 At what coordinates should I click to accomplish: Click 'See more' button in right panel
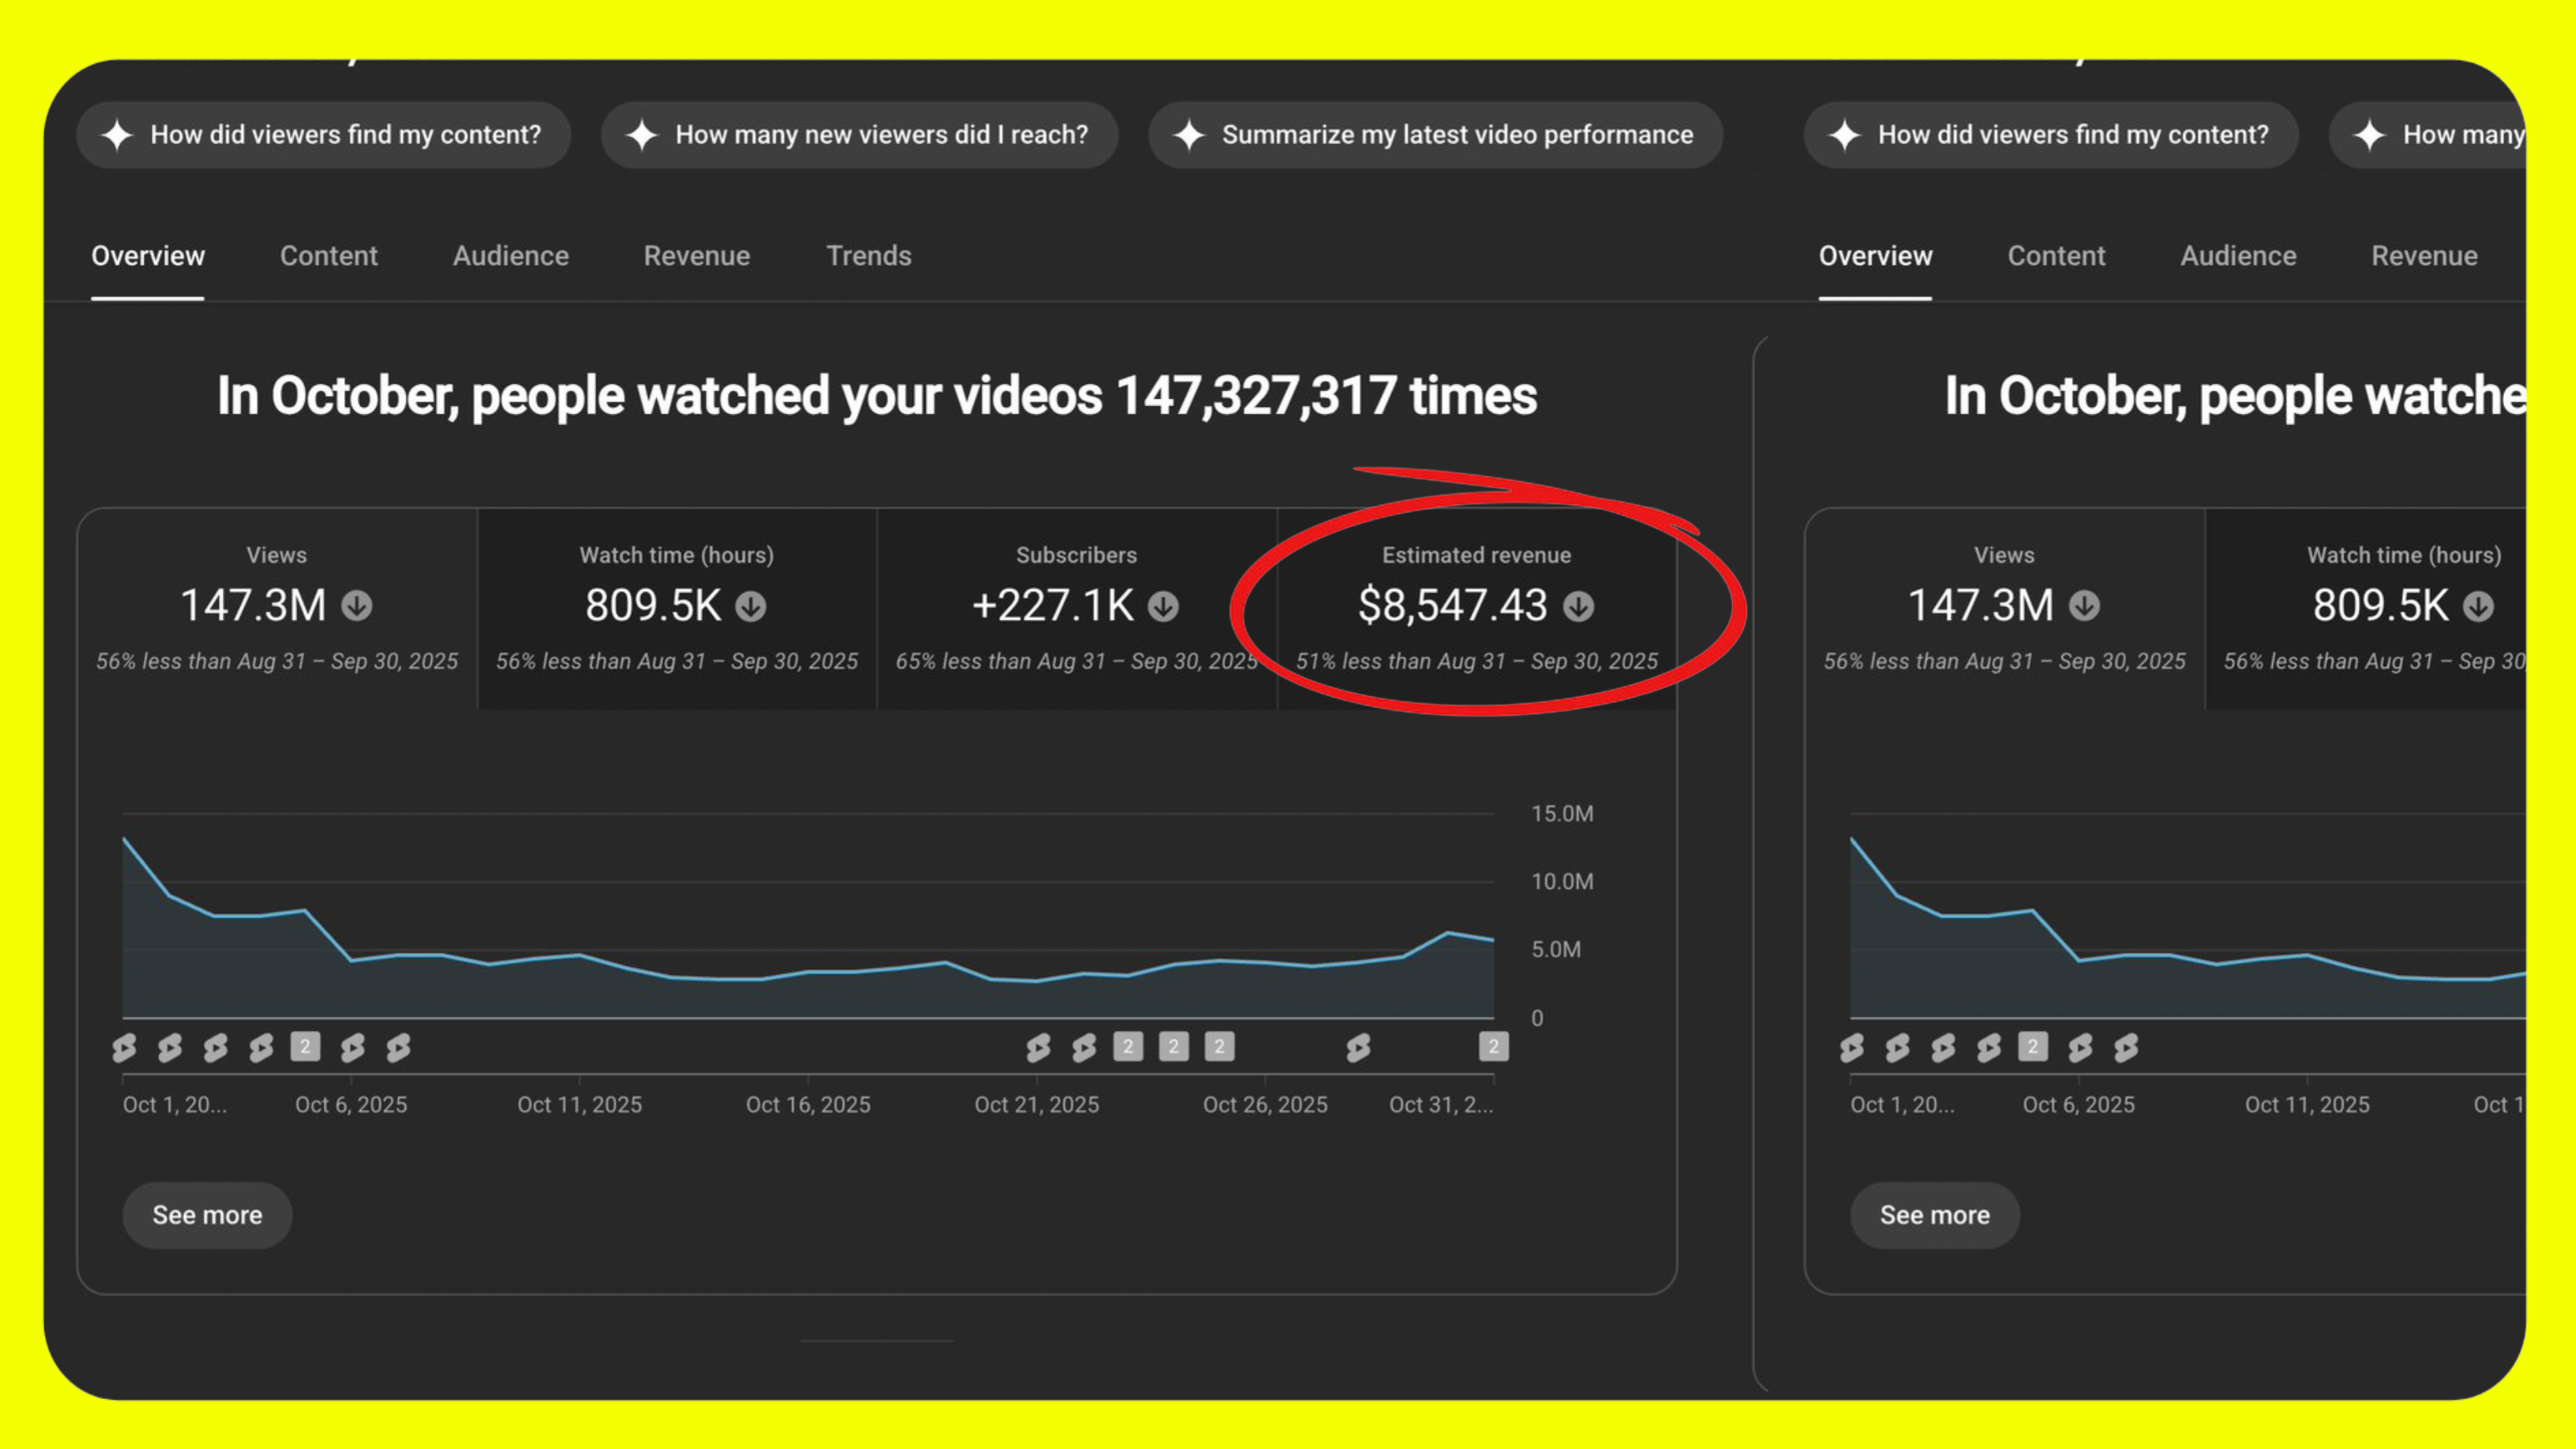1934,1215
